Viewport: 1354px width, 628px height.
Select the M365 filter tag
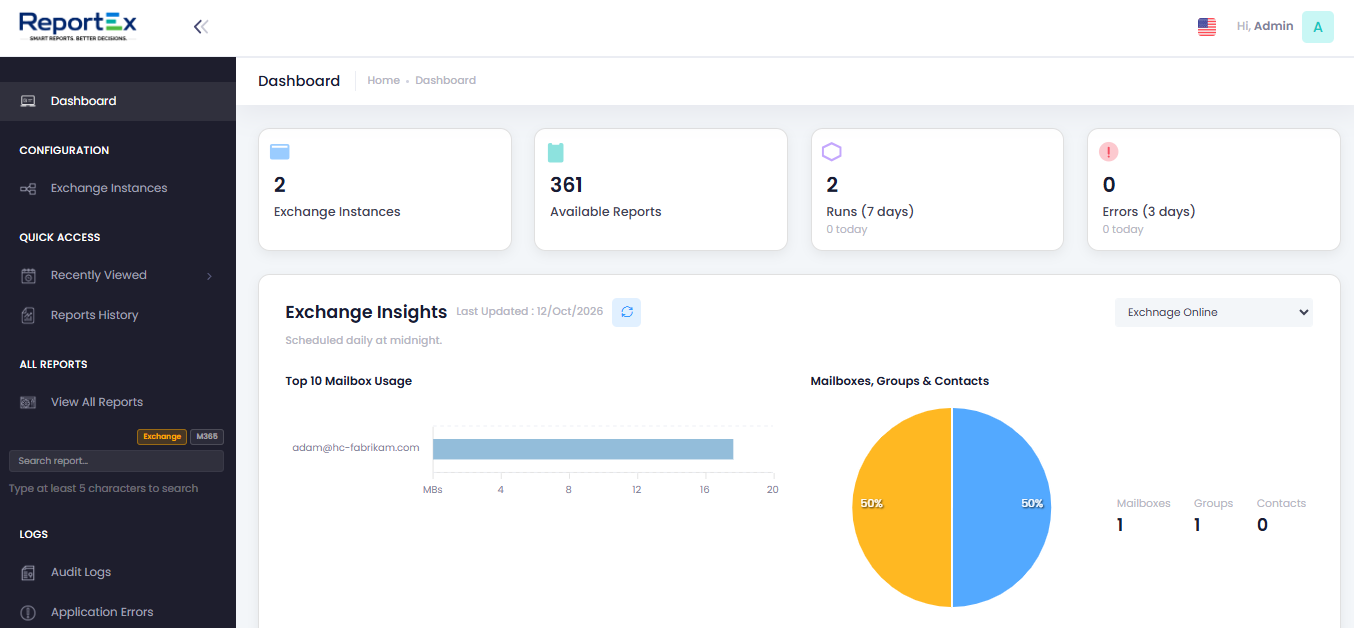pos(207,437)
